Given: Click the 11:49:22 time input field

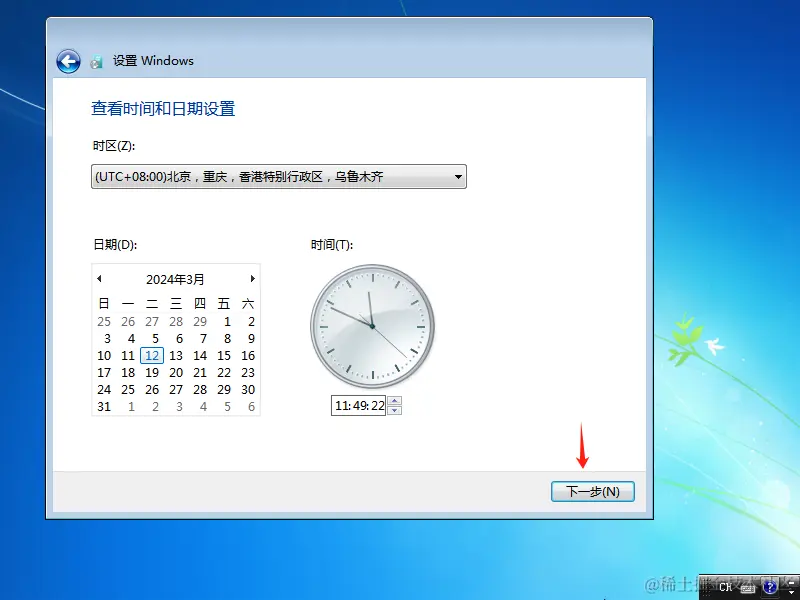Looking at the screenshot, I should coord(358,406).
